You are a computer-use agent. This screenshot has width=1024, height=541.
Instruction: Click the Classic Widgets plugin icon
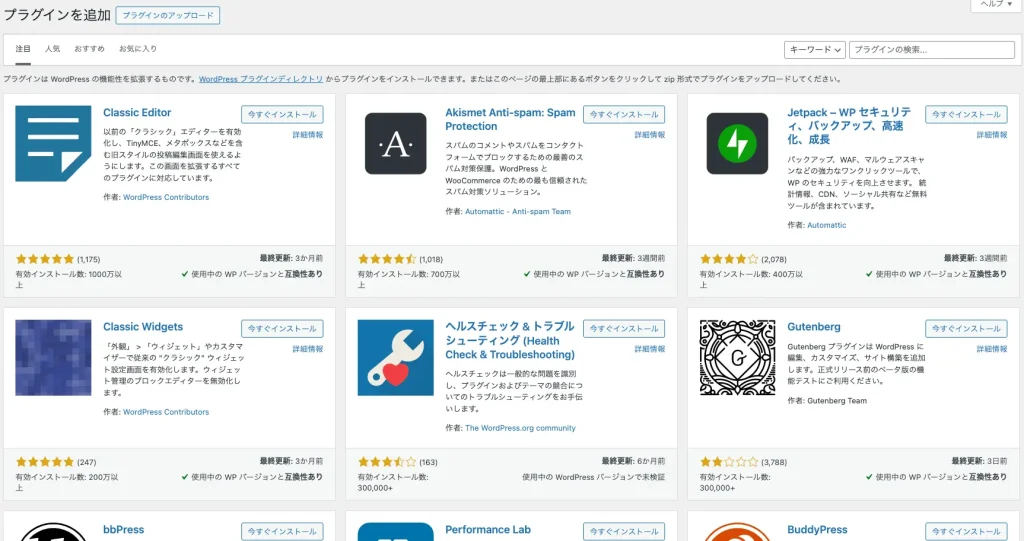coord(53,357)
